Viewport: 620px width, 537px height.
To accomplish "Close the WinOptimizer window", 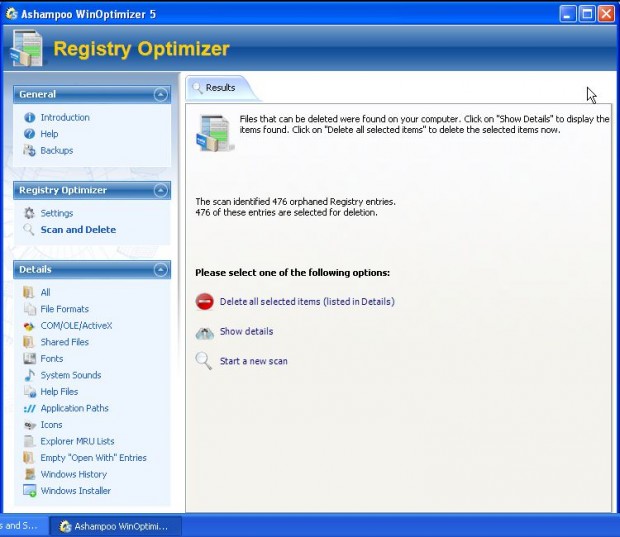I will [606, 14].
